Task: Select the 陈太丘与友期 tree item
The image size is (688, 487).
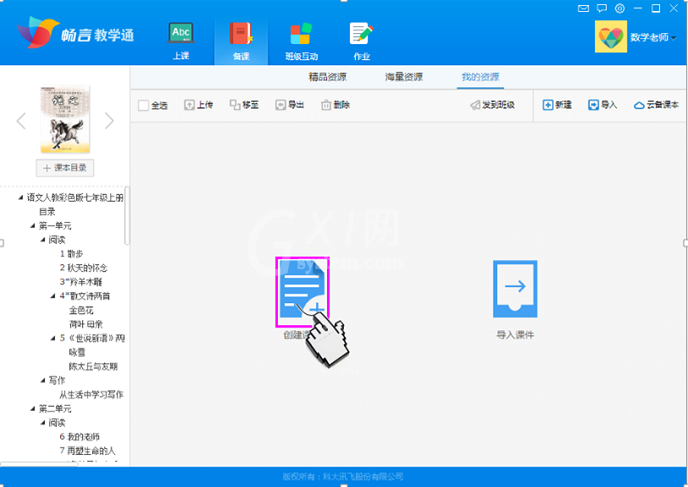Action: (x=93, y=366)
